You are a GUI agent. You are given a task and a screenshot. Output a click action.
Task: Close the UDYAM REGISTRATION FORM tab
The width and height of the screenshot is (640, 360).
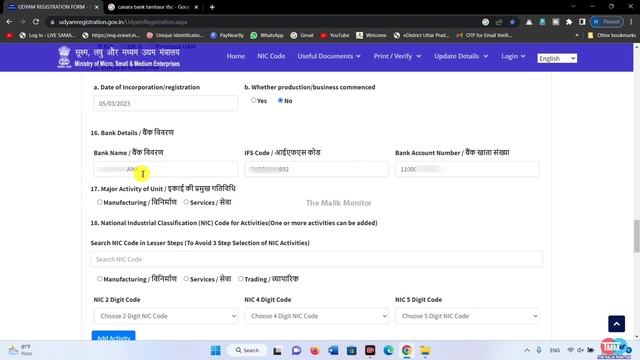pyautogui.click(x=97, y=7)
